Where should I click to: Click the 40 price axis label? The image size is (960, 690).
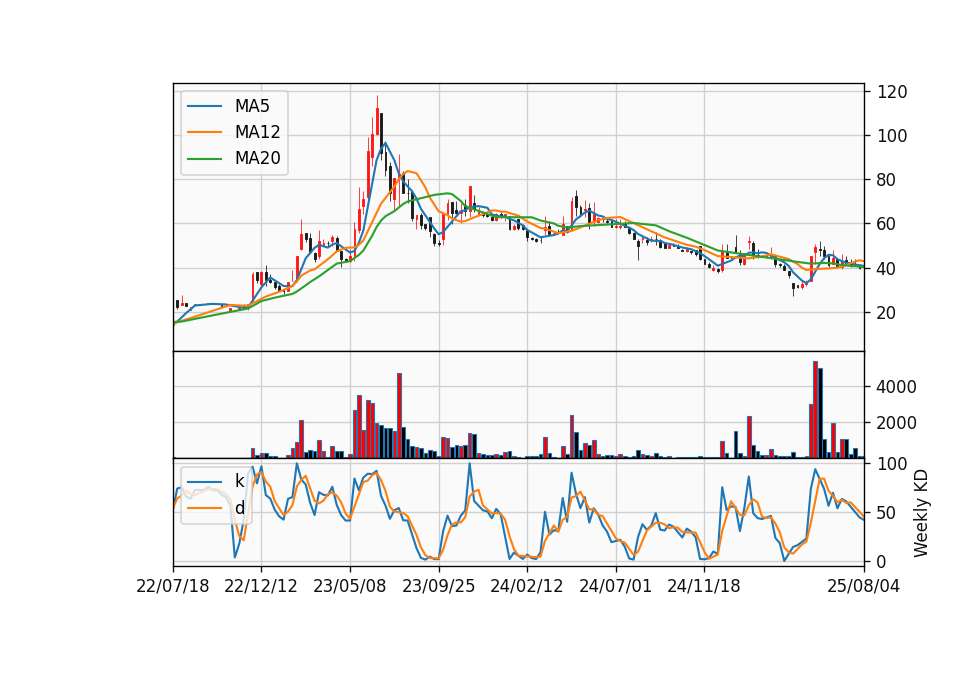click(888, 268)
